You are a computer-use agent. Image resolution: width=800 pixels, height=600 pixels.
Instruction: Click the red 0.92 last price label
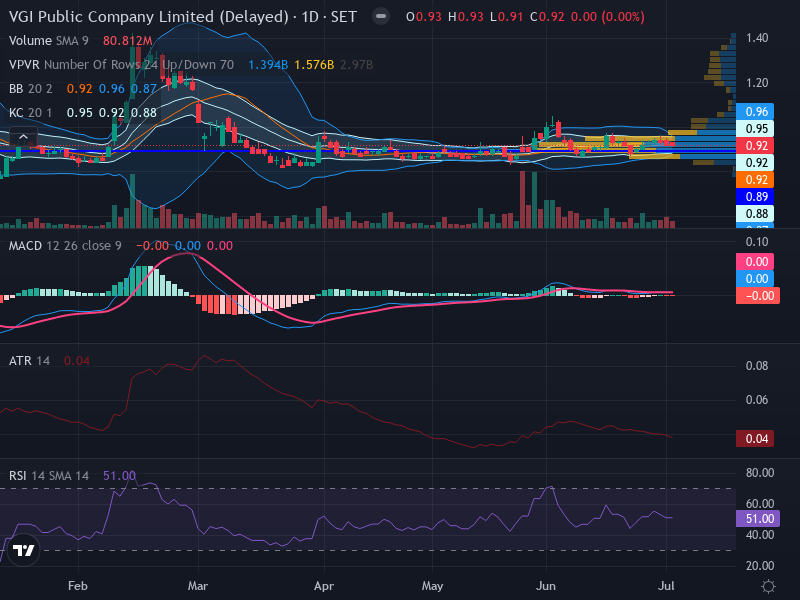pyautogui.click(x=755, y=146)
